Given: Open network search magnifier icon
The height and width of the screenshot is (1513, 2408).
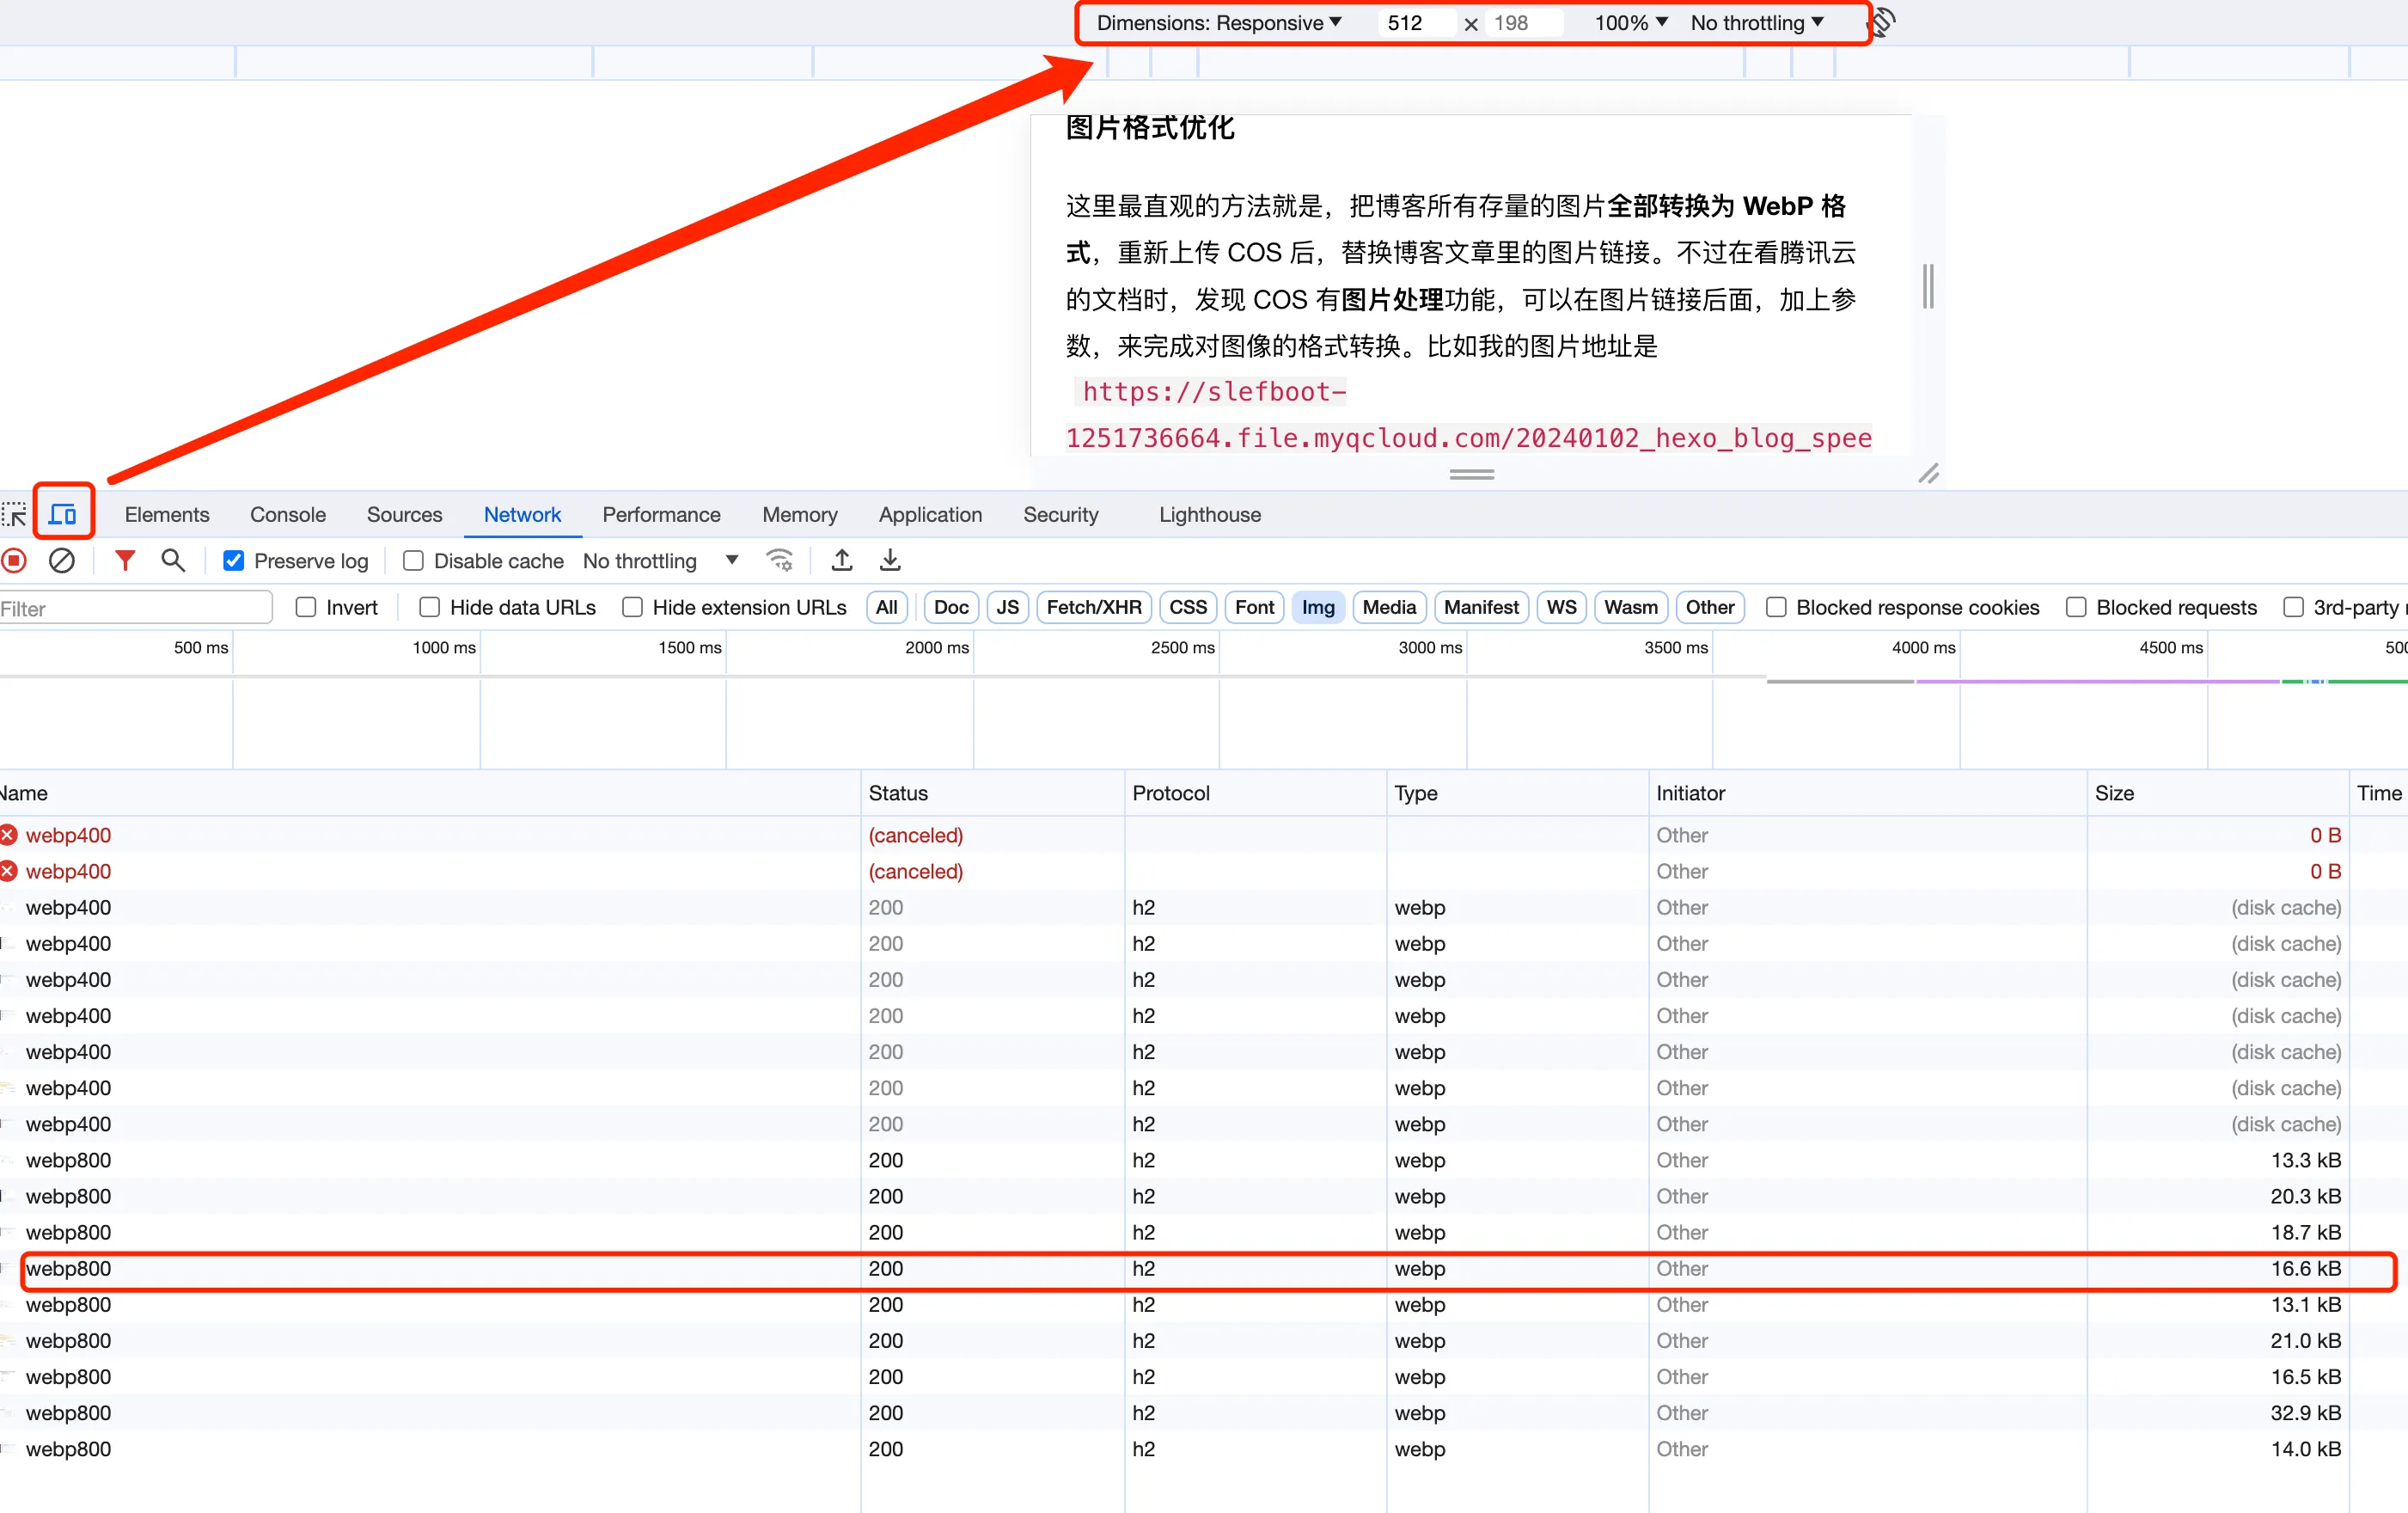Looking at the screenshot, I should (173, 561).
